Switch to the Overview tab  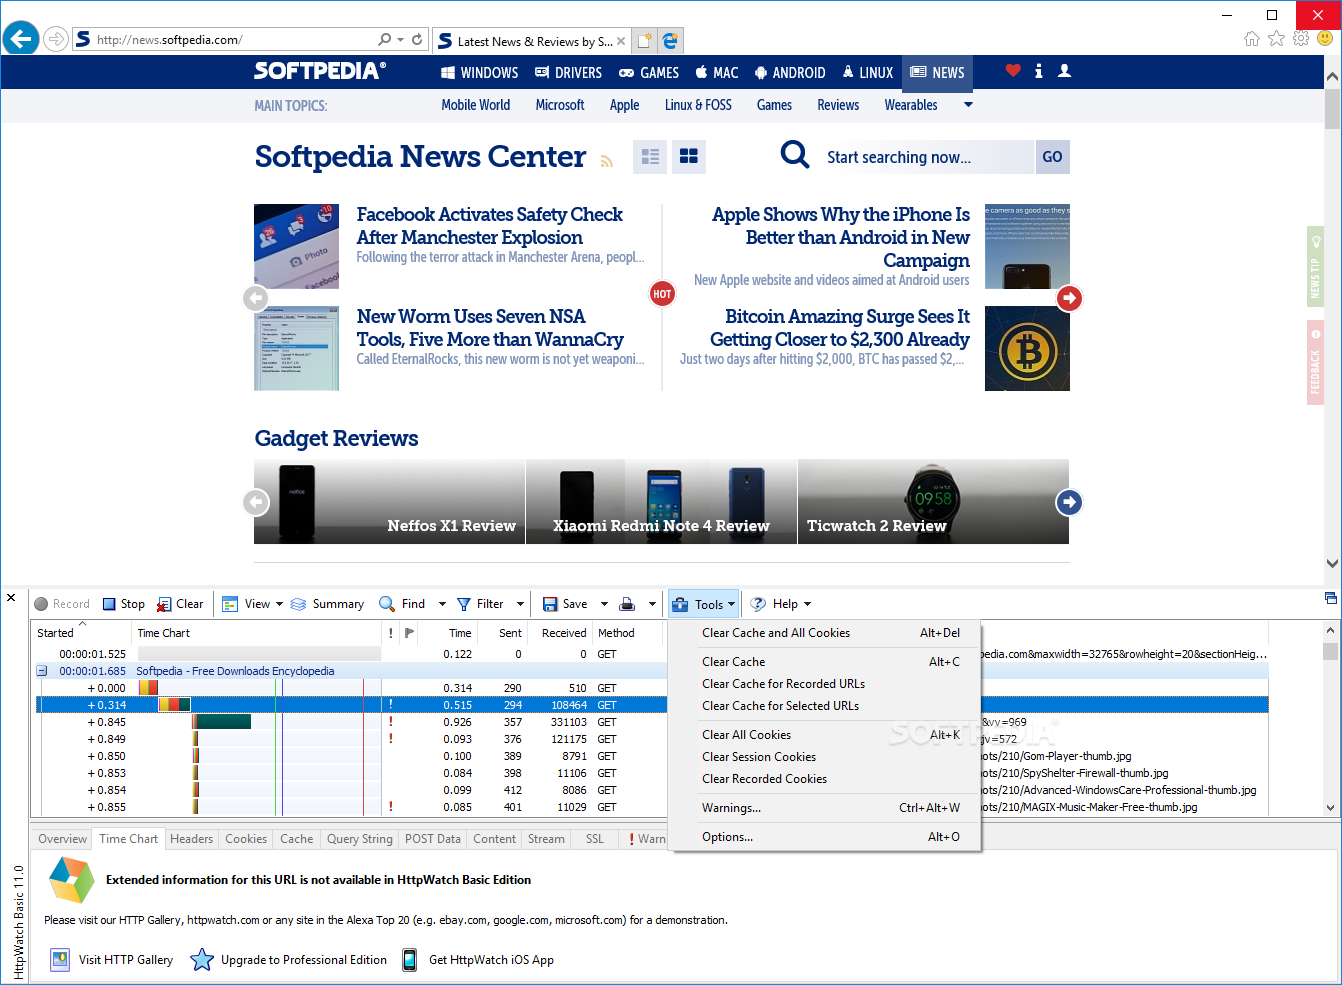coord(62,839)
